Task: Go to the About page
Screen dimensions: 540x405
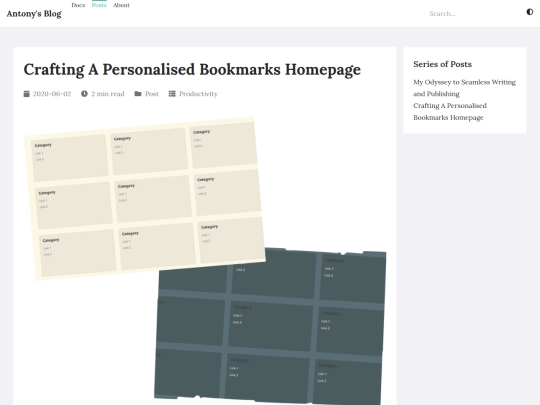Action: [122, 5]
